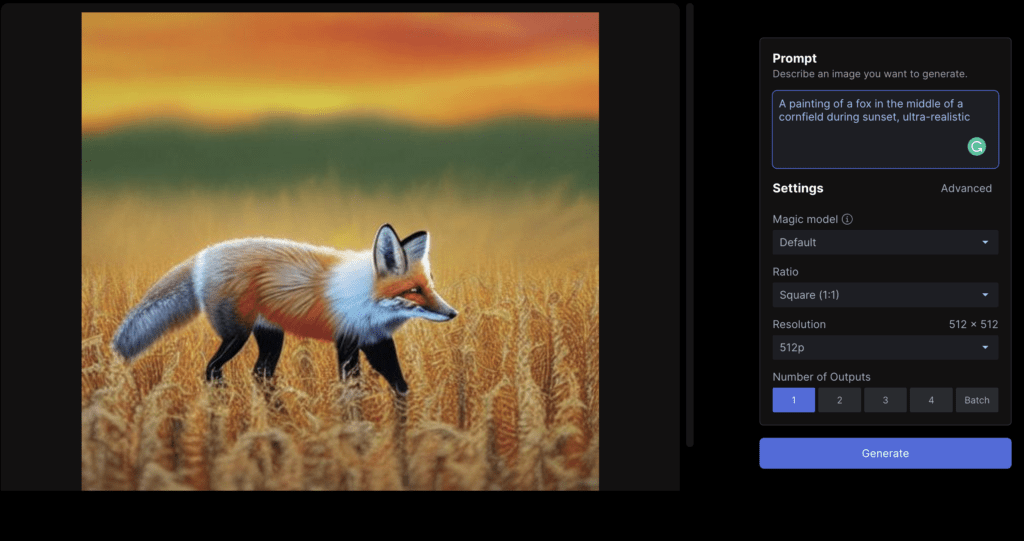
Task: Choose the Batch output option
Action: [x=977, y=400]
